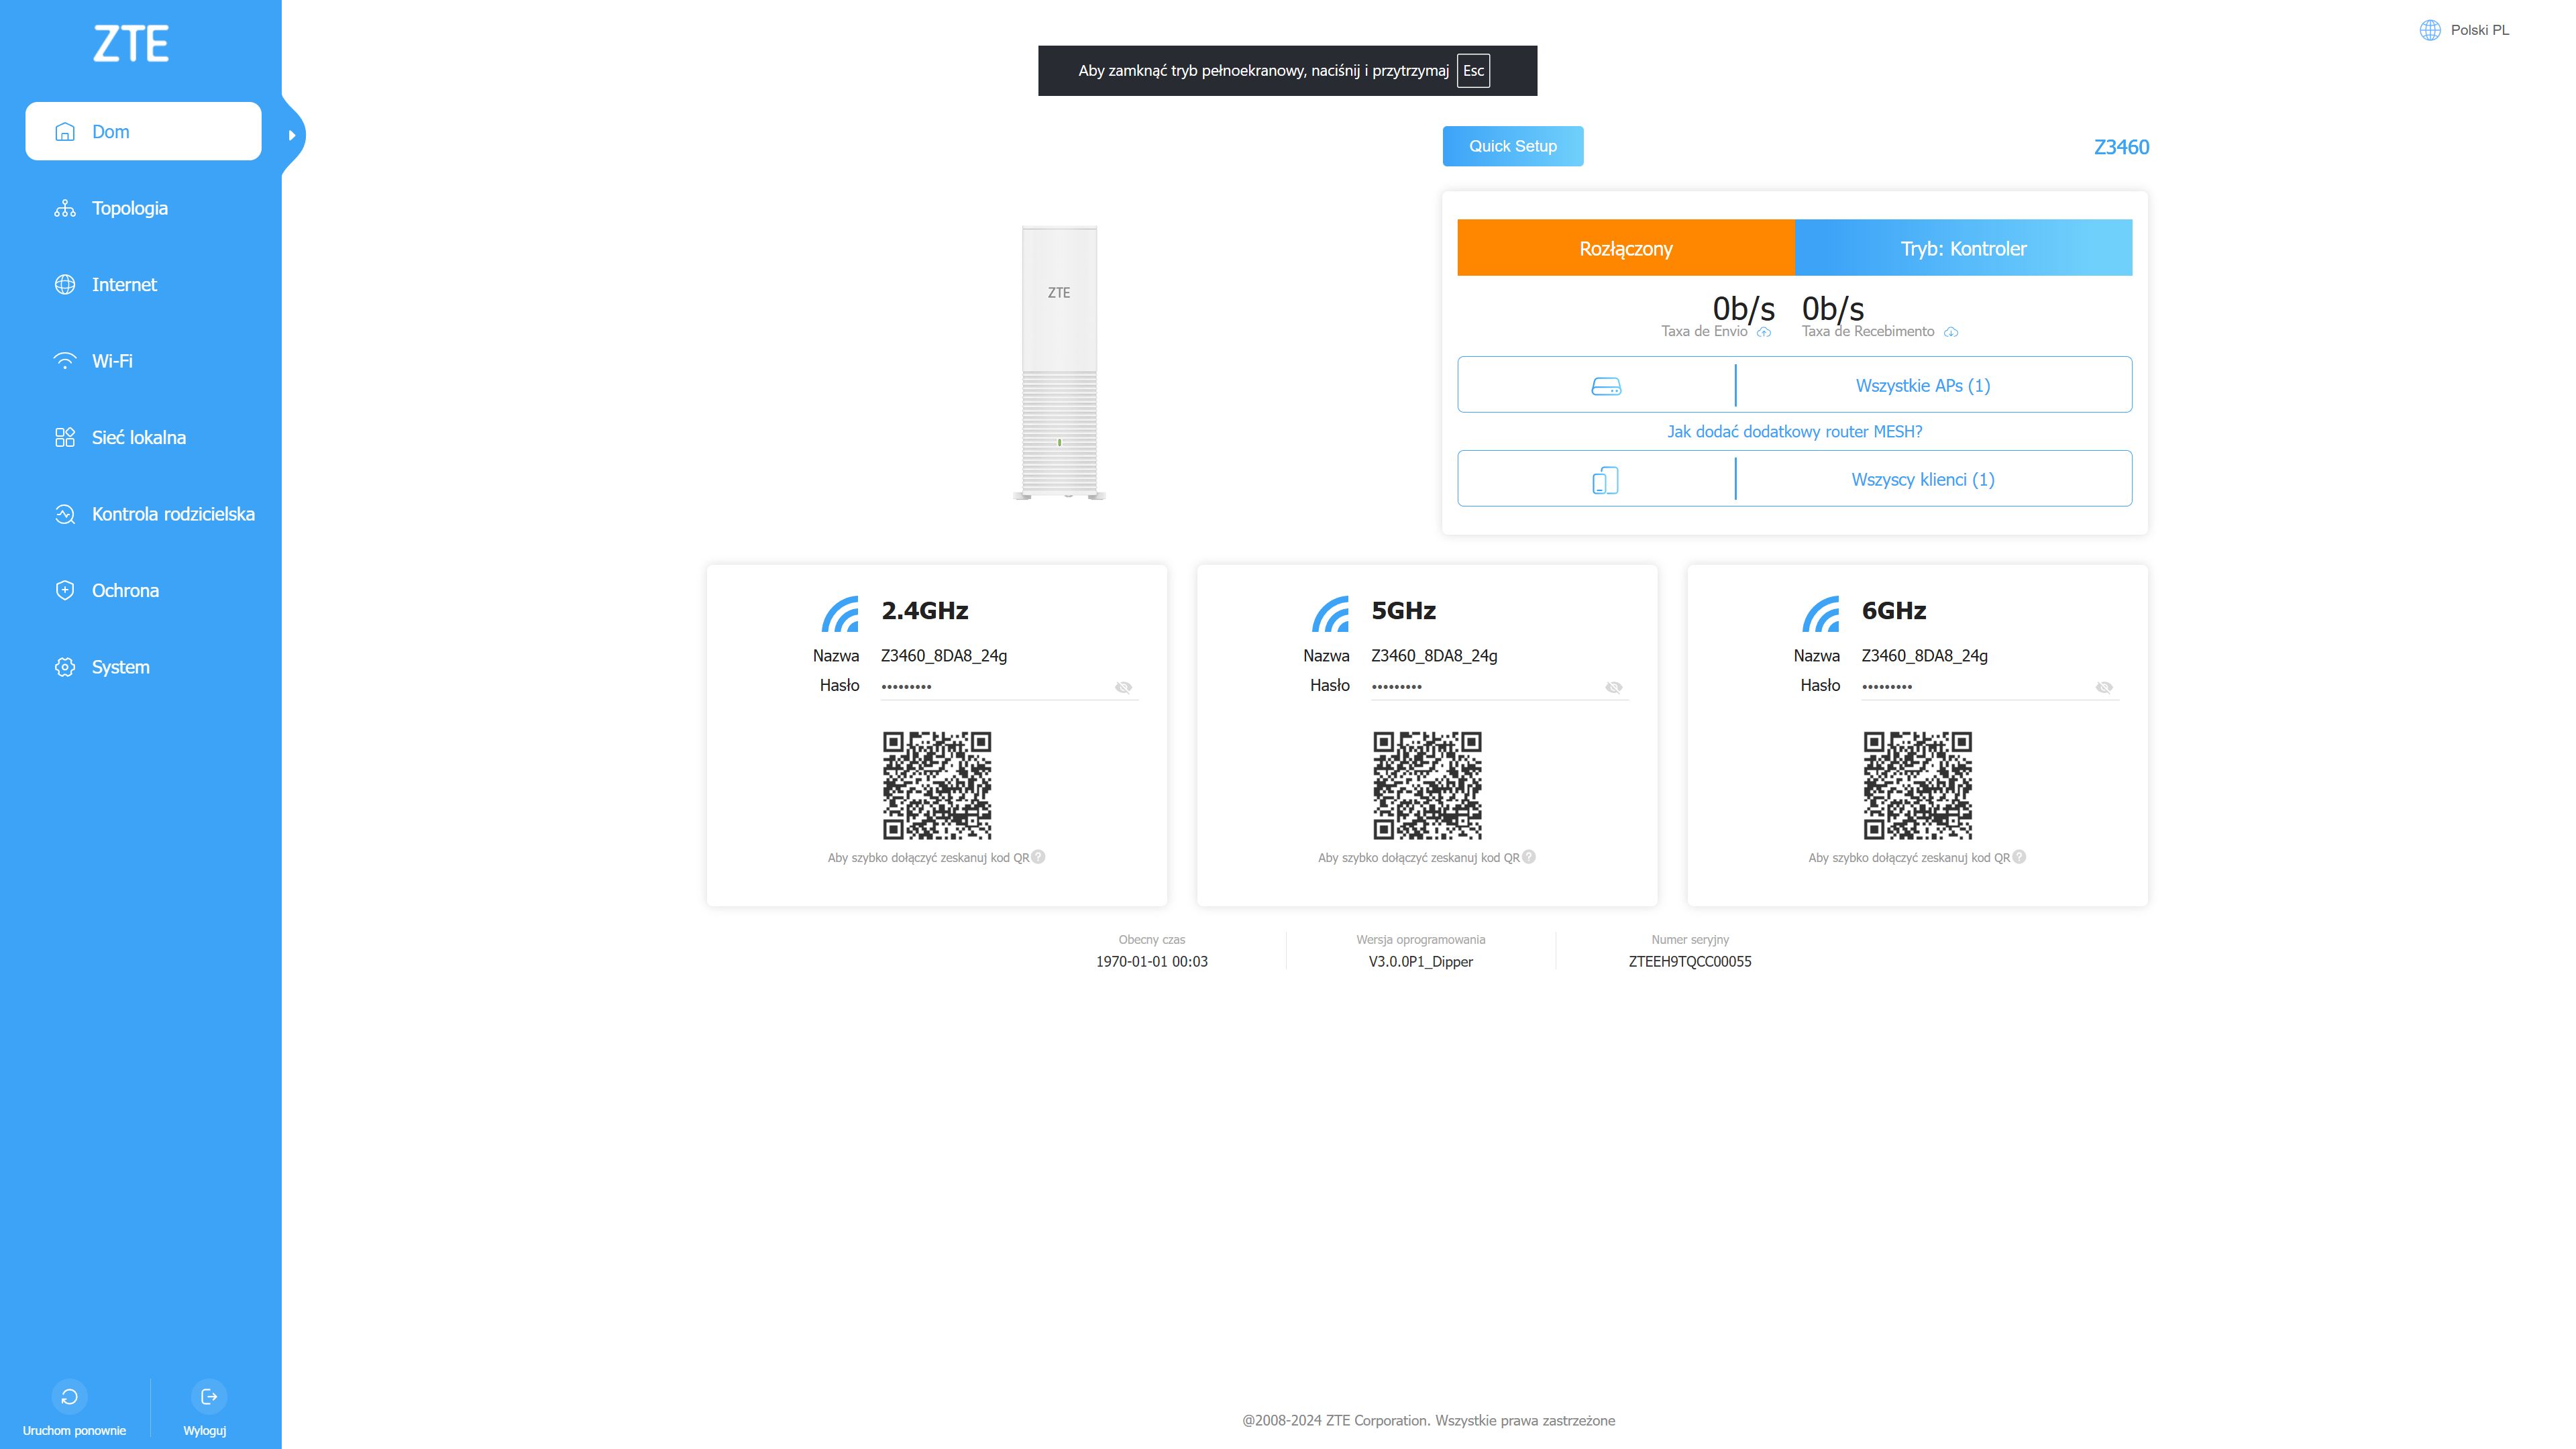The image size is (2576, 1449).
Task: Click the QR help question mark under 2.4GHz
Action: click(1038, 857)
